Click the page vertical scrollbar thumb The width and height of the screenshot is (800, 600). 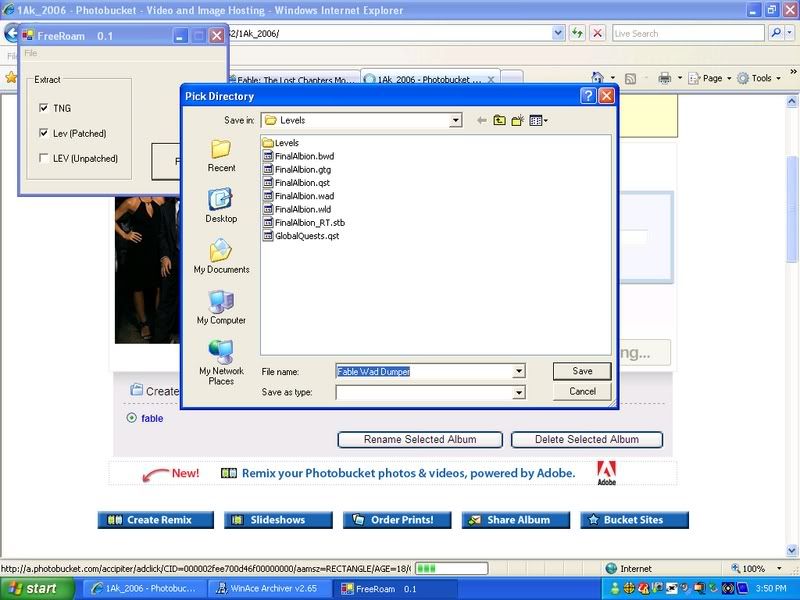tap(792, 209)
